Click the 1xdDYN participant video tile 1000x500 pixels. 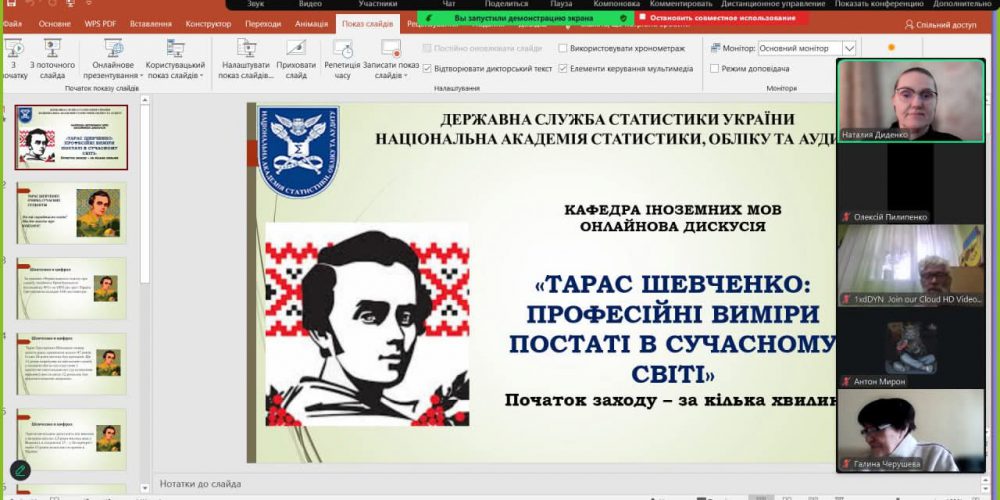coord(911,265)
